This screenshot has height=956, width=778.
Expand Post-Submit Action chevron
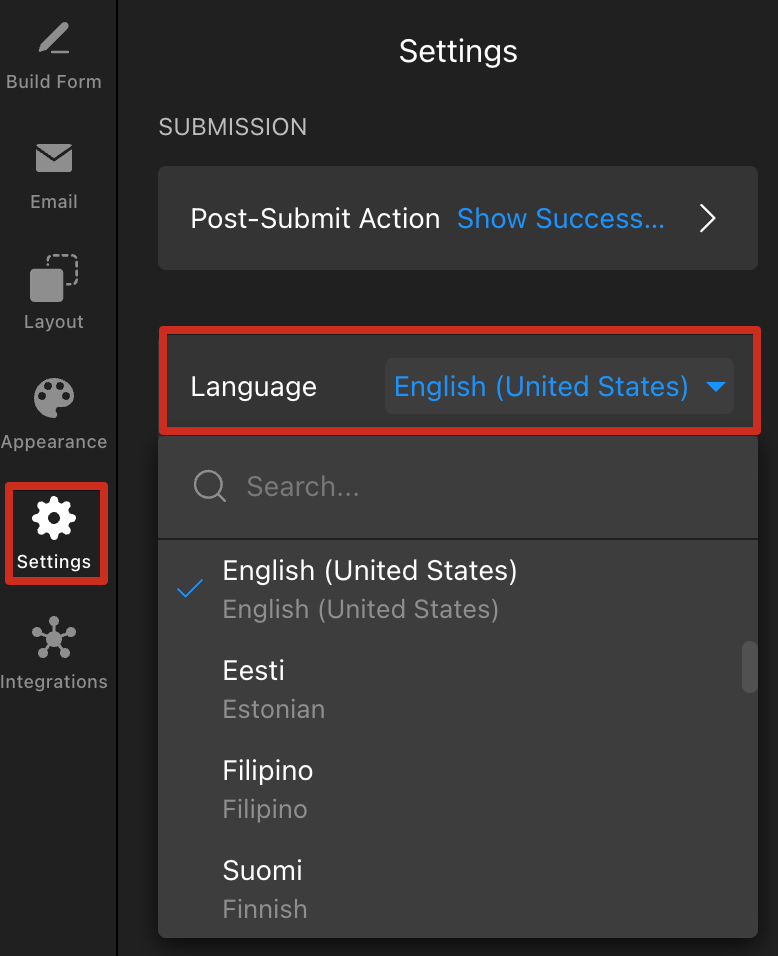tap(707, 218)
